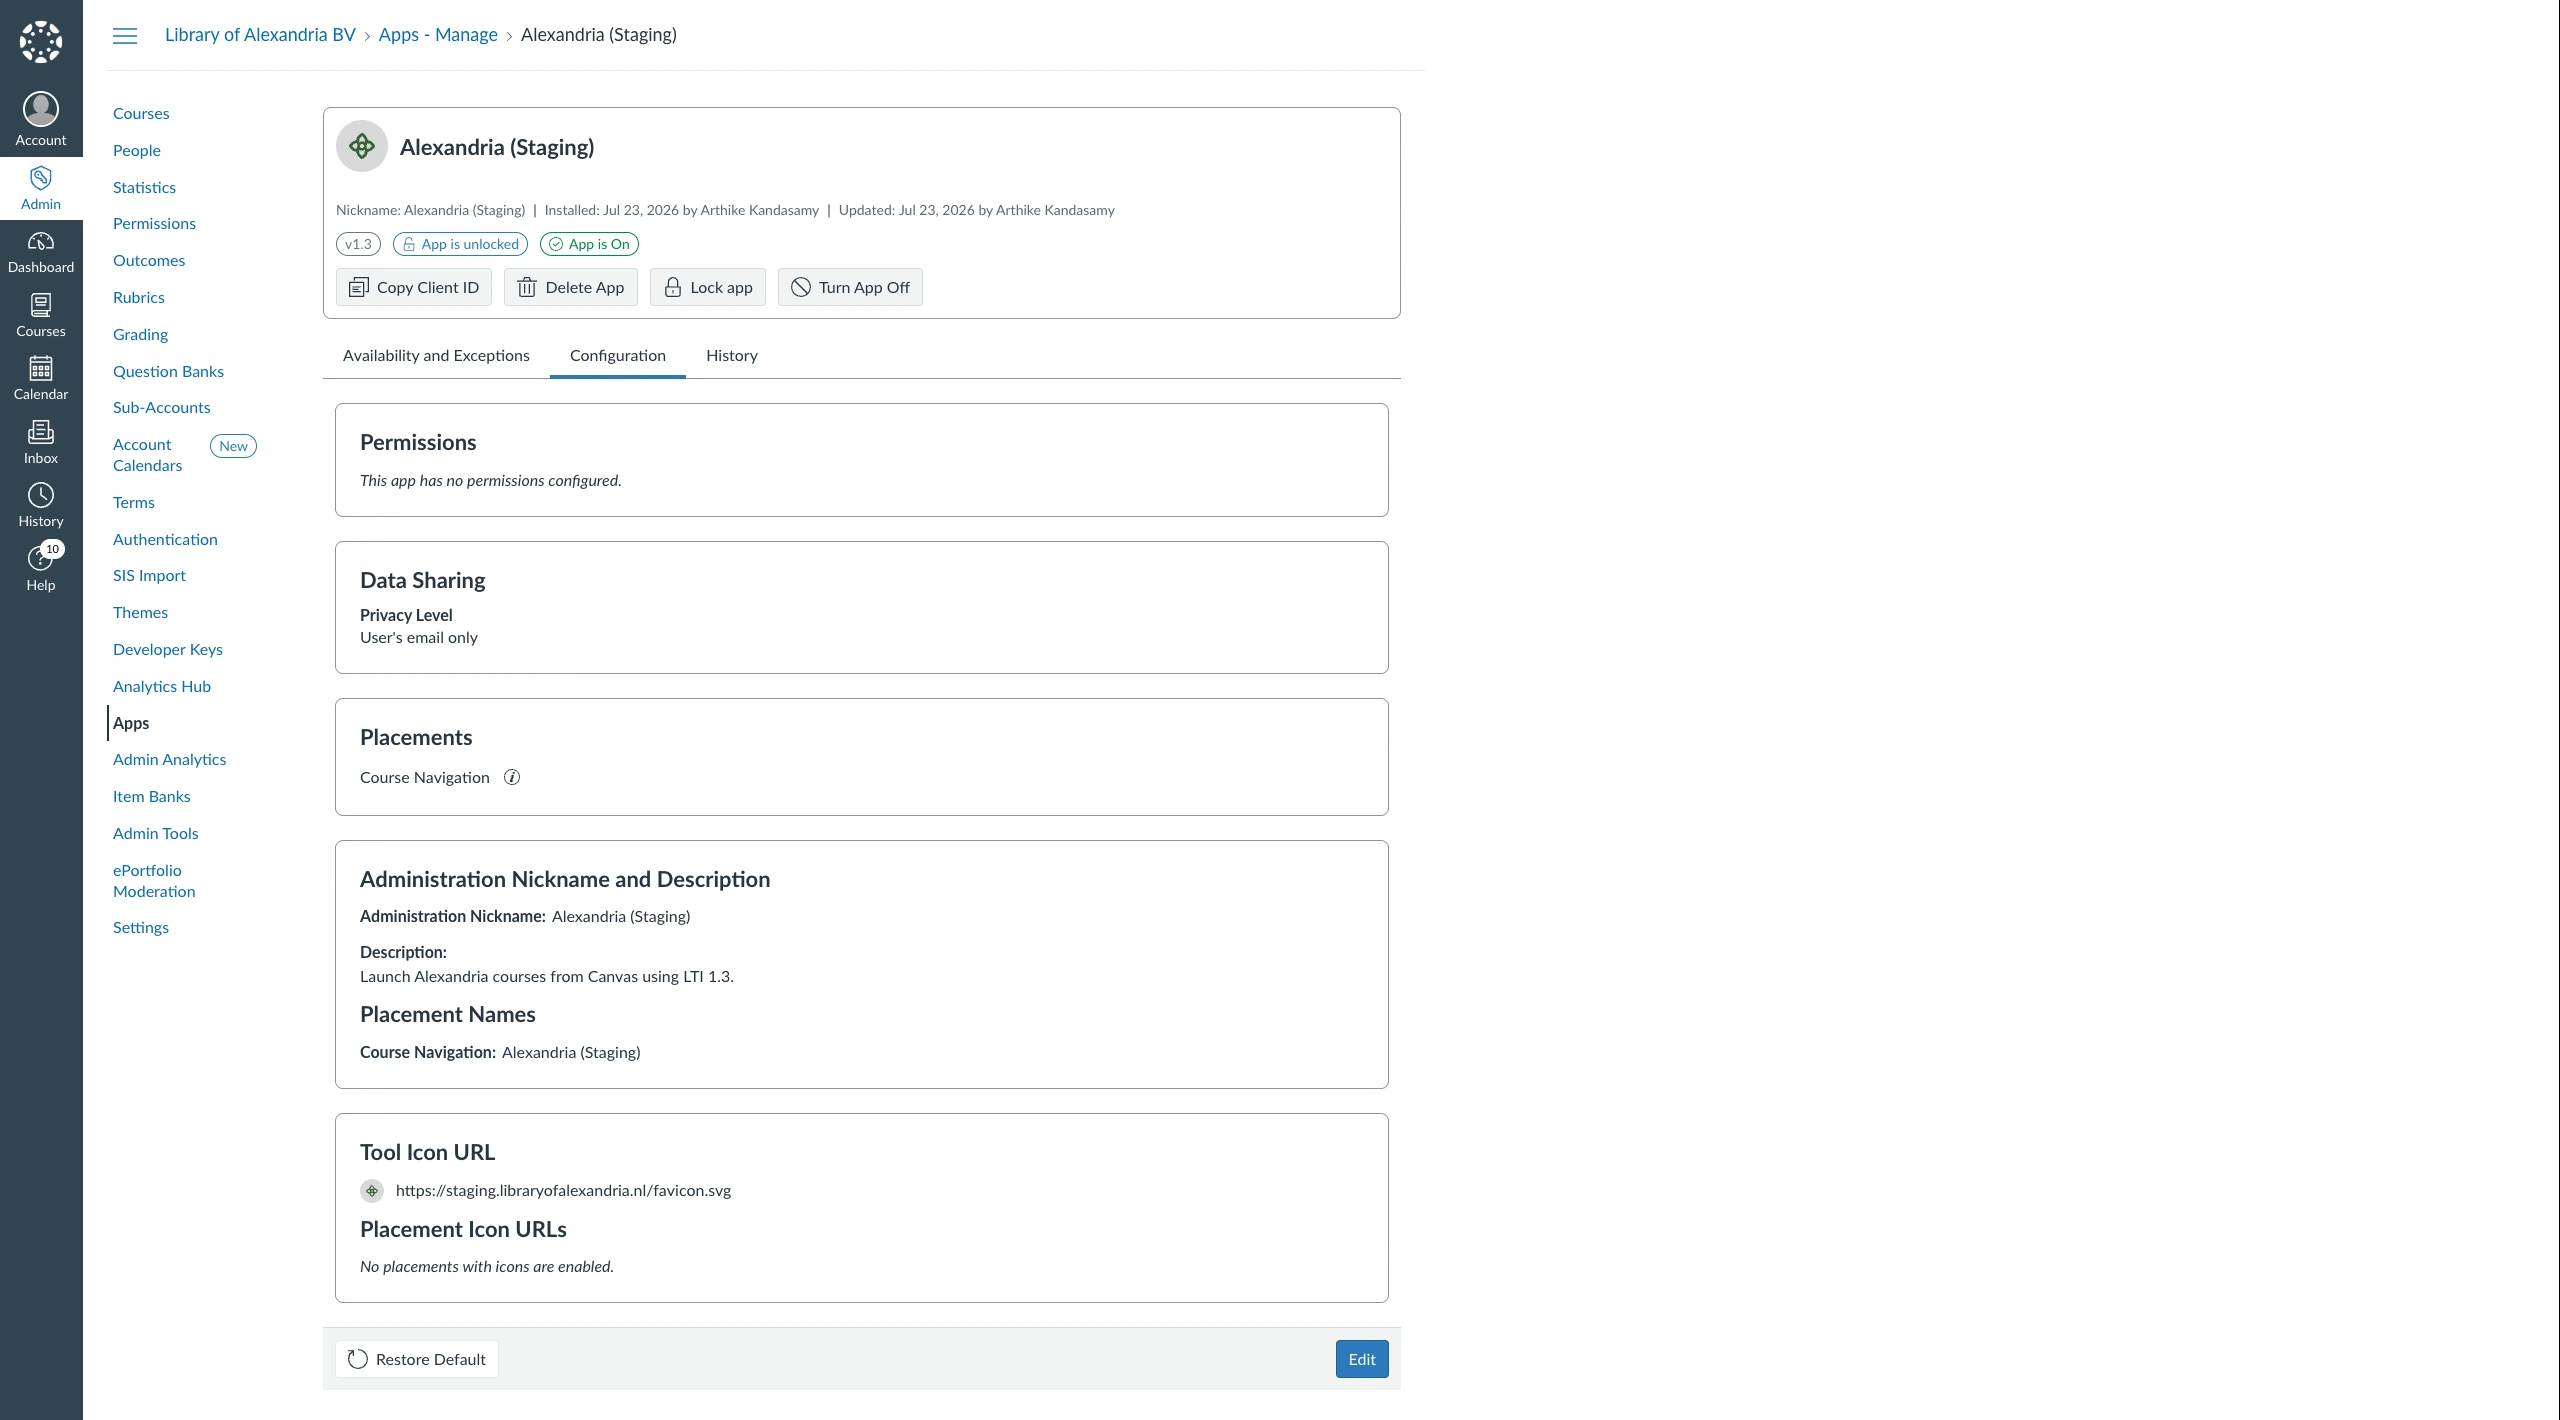Open Item Banks in the admin sidebar
The height and width of the screenshot is (1420, 2560).
(x=152, y=797)
